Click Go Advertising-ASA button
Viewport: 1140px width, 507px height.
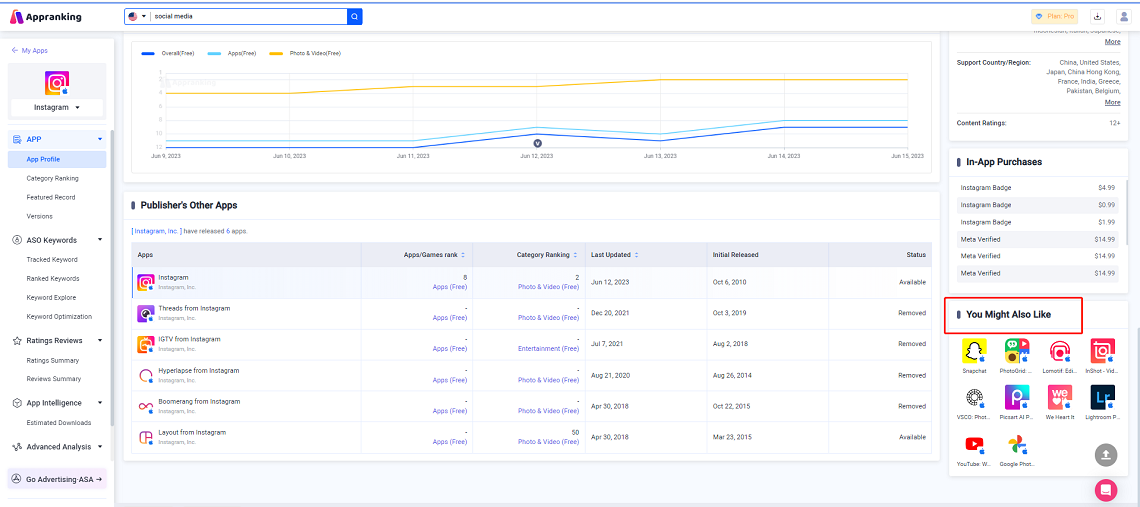[57, 479]
